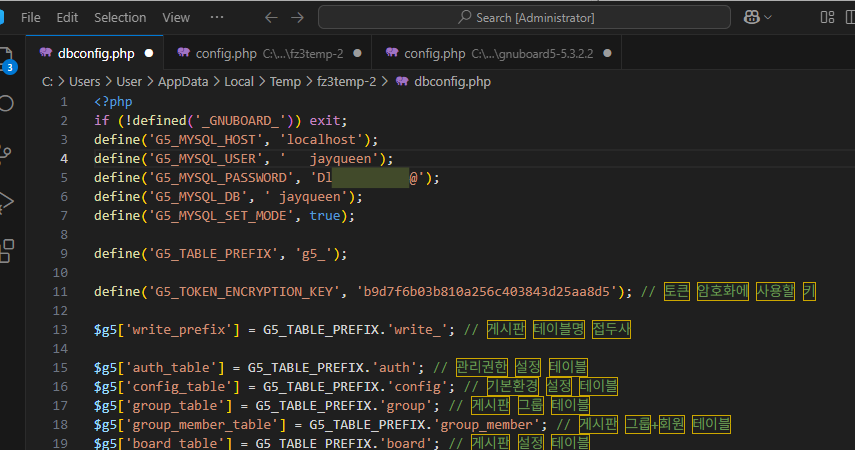Screen dimensions: 855x450
Task: Open the Search view in activity bar
Action: 7,103
